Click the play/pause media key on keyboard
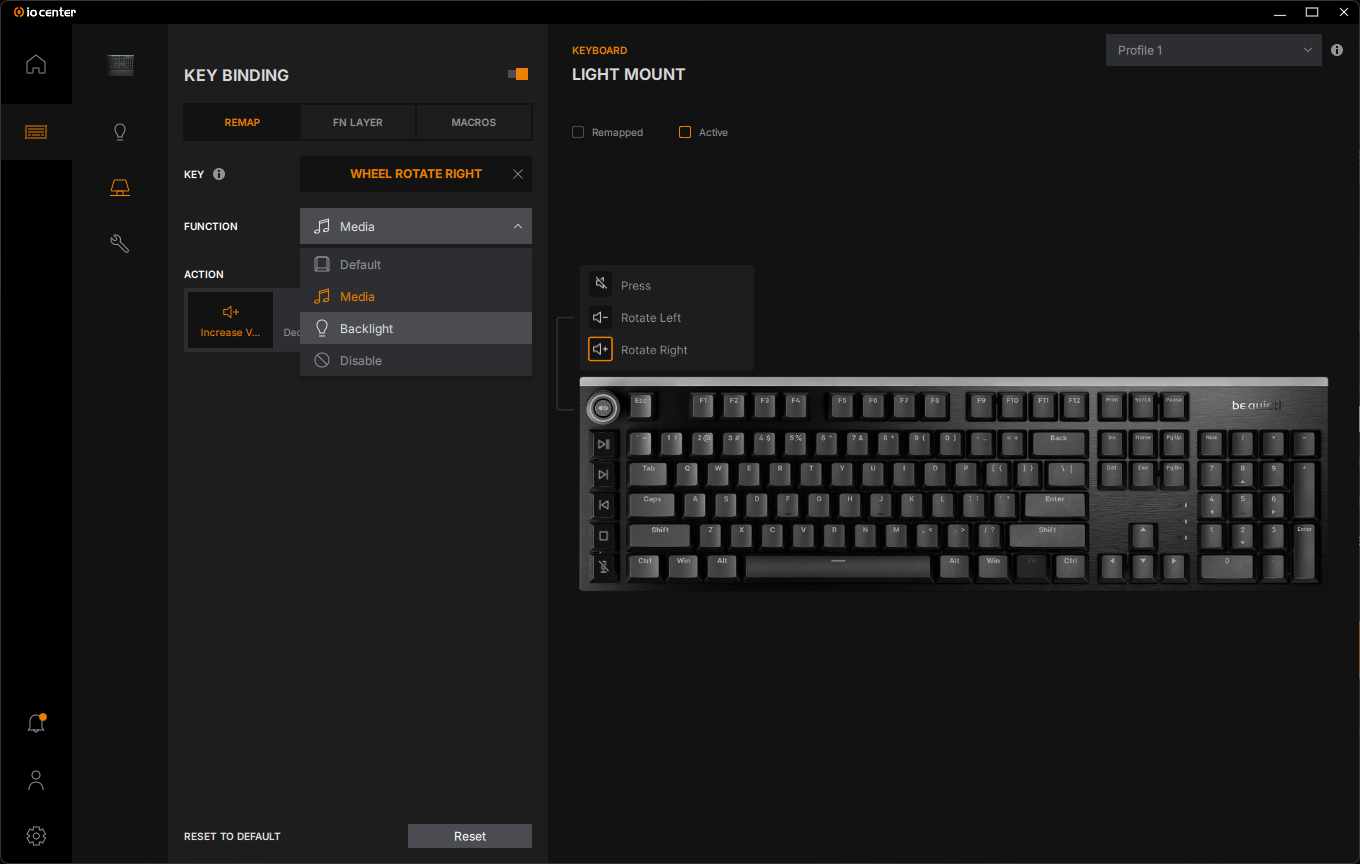Image resolution: width=1360 pixels, height=864 pixels. [x=603, y=444]
